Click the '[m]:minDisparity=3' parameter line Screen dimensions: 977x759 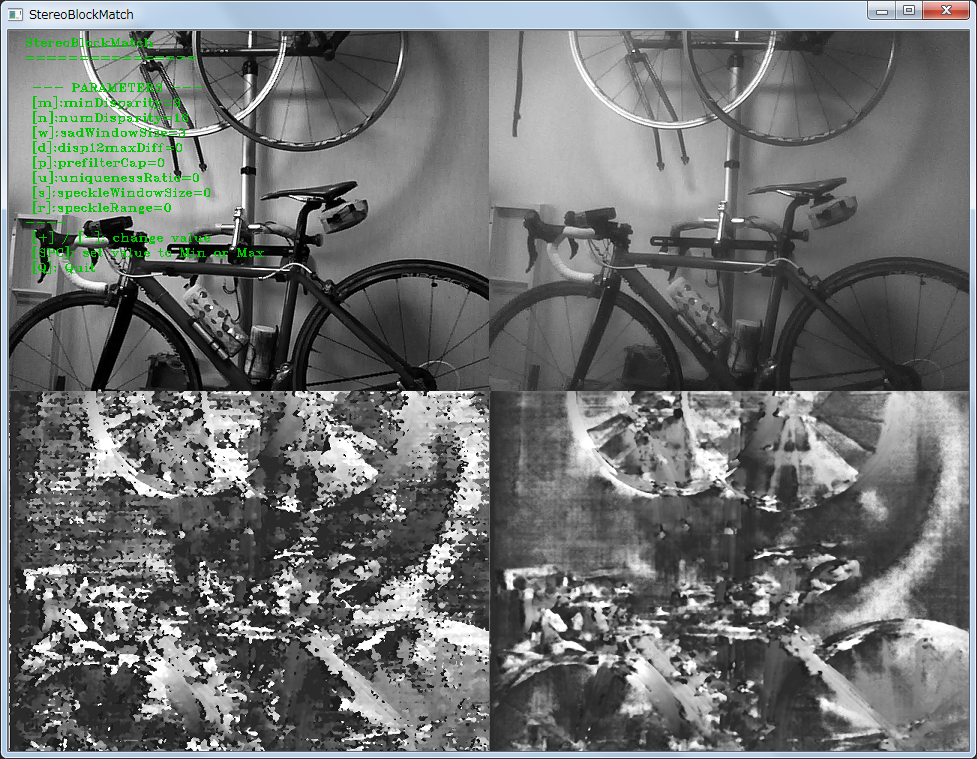[x=107, y=103]
